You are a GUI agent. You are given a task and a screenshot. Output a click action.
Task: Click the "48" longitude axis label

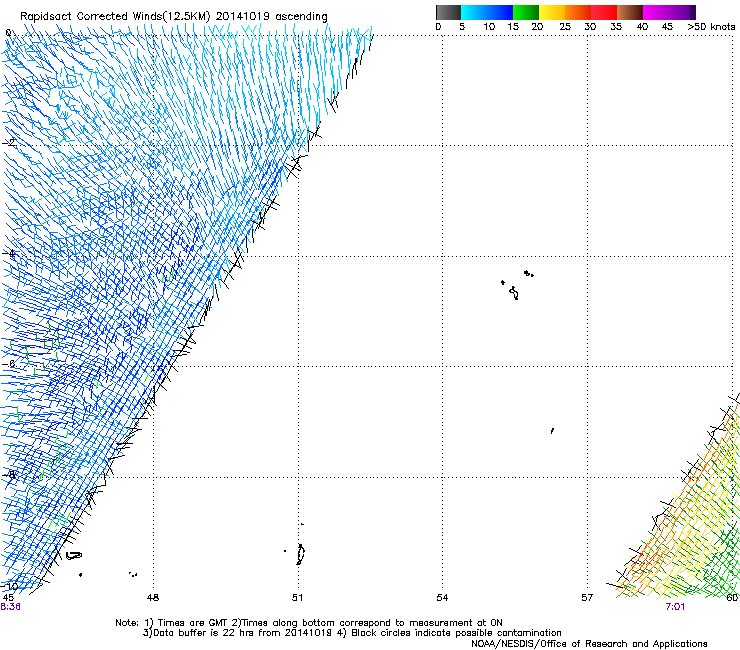(153, 598)
